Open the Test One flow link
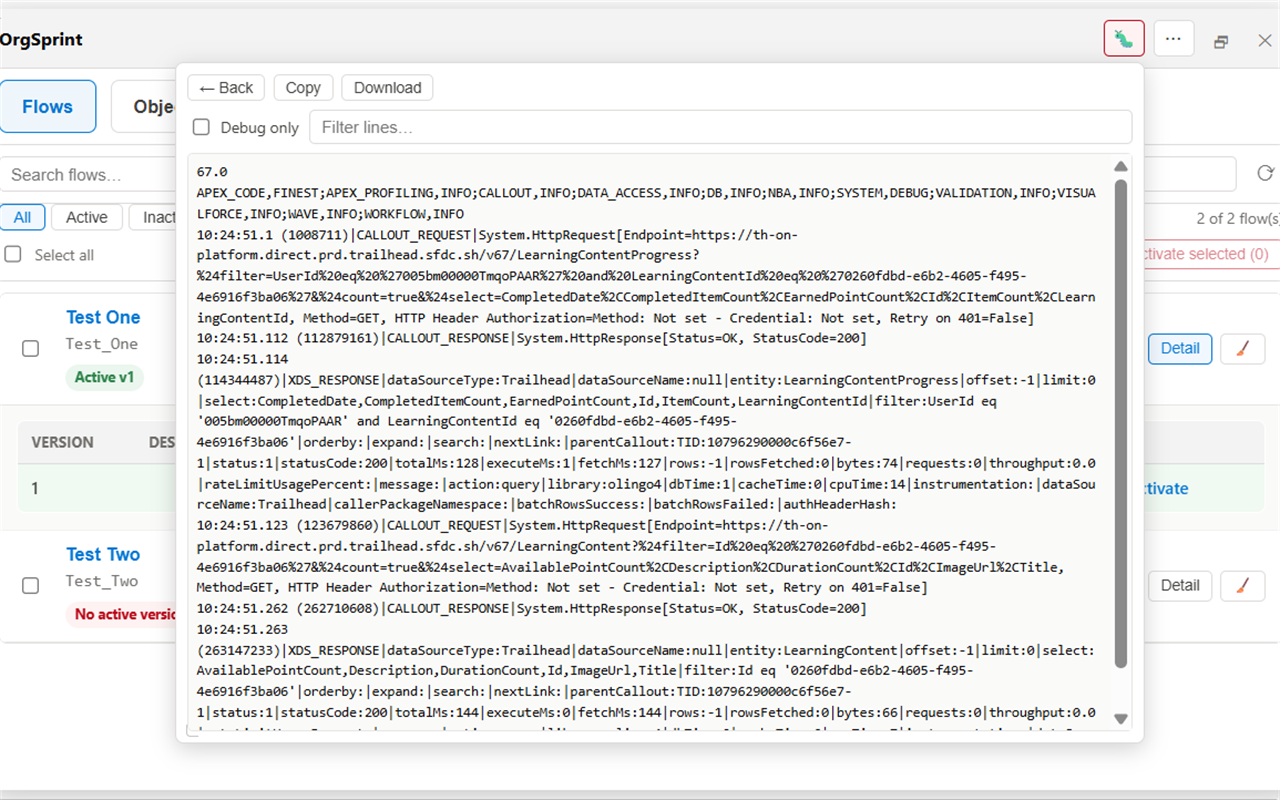Viewport: 1280px width, 800px height. pyautogui.click(x=103, y=317)
